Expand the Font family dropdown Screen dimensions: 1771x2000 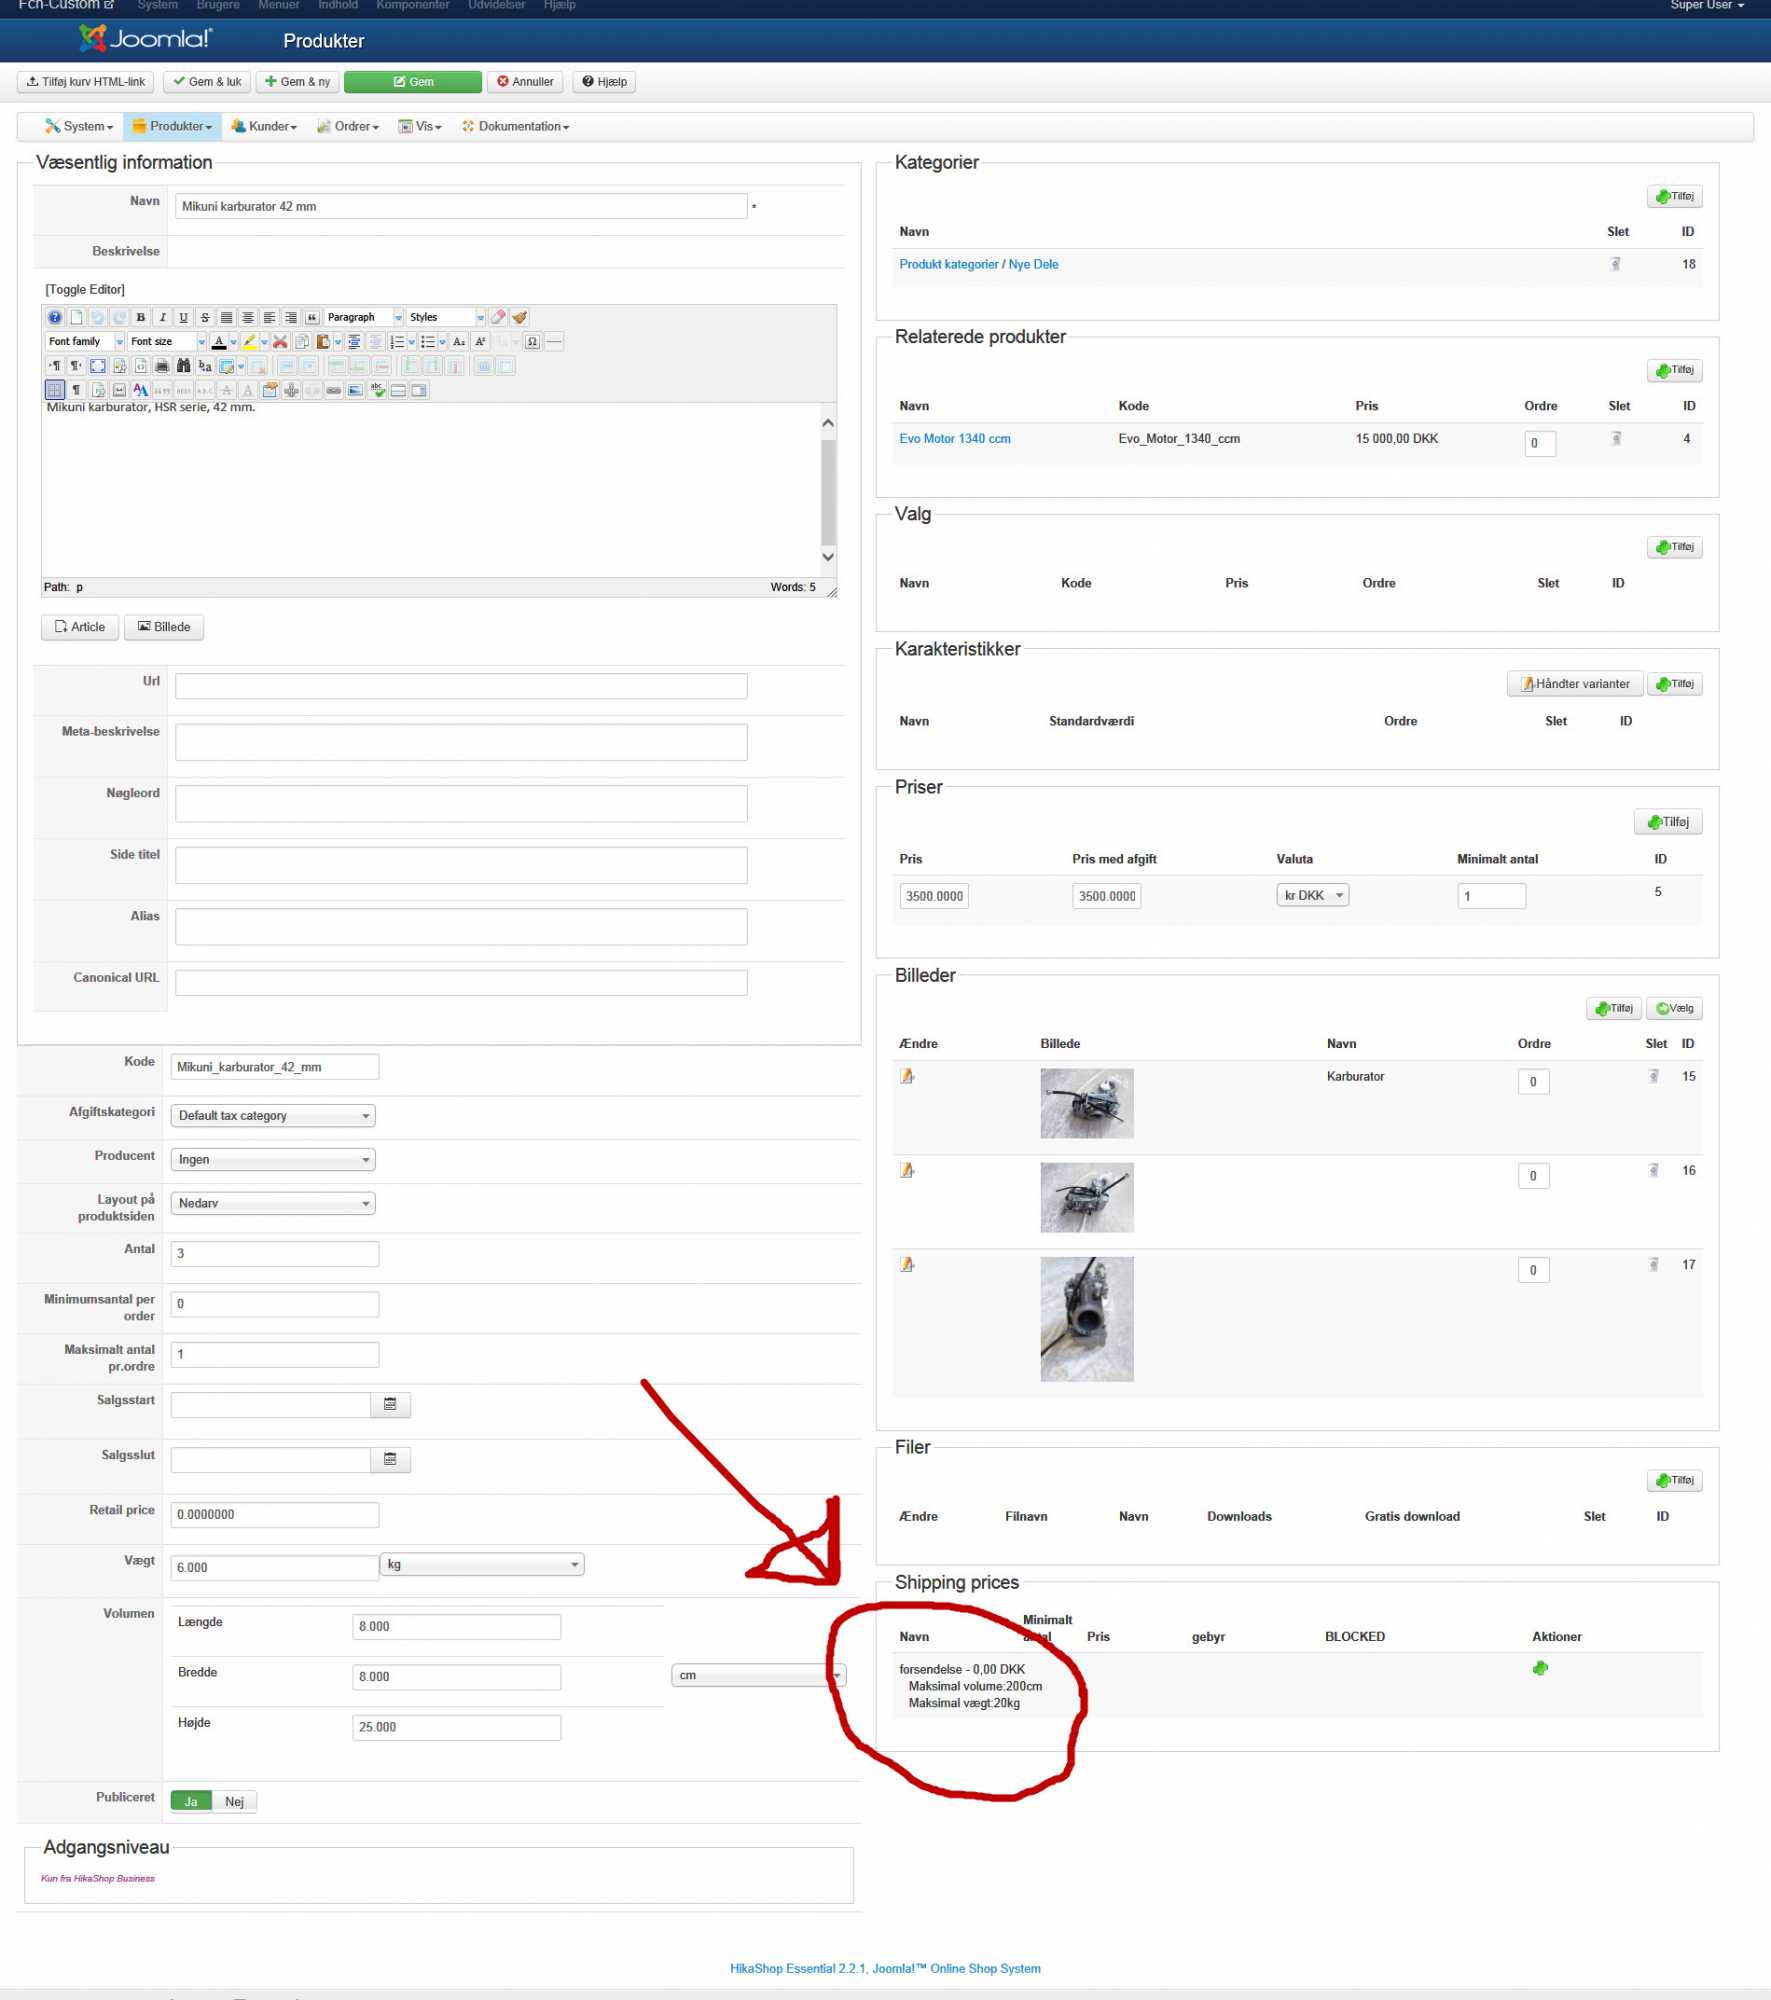click(85, 341)
